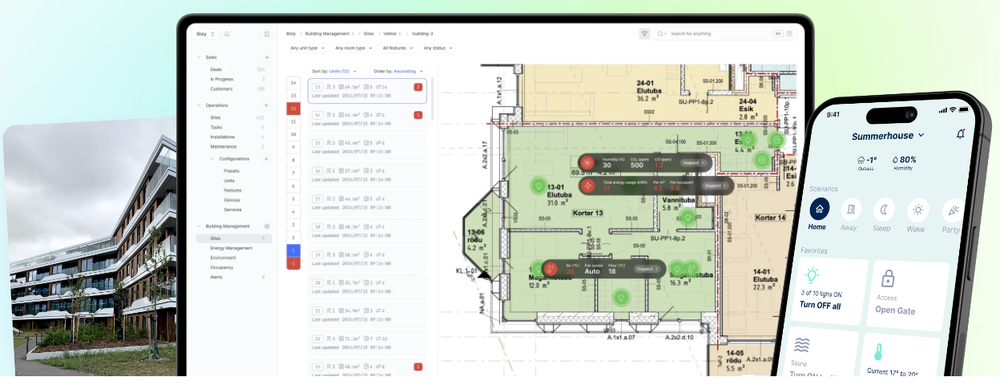
Task: Select unit 13 card in list
Action: (367, 91)
